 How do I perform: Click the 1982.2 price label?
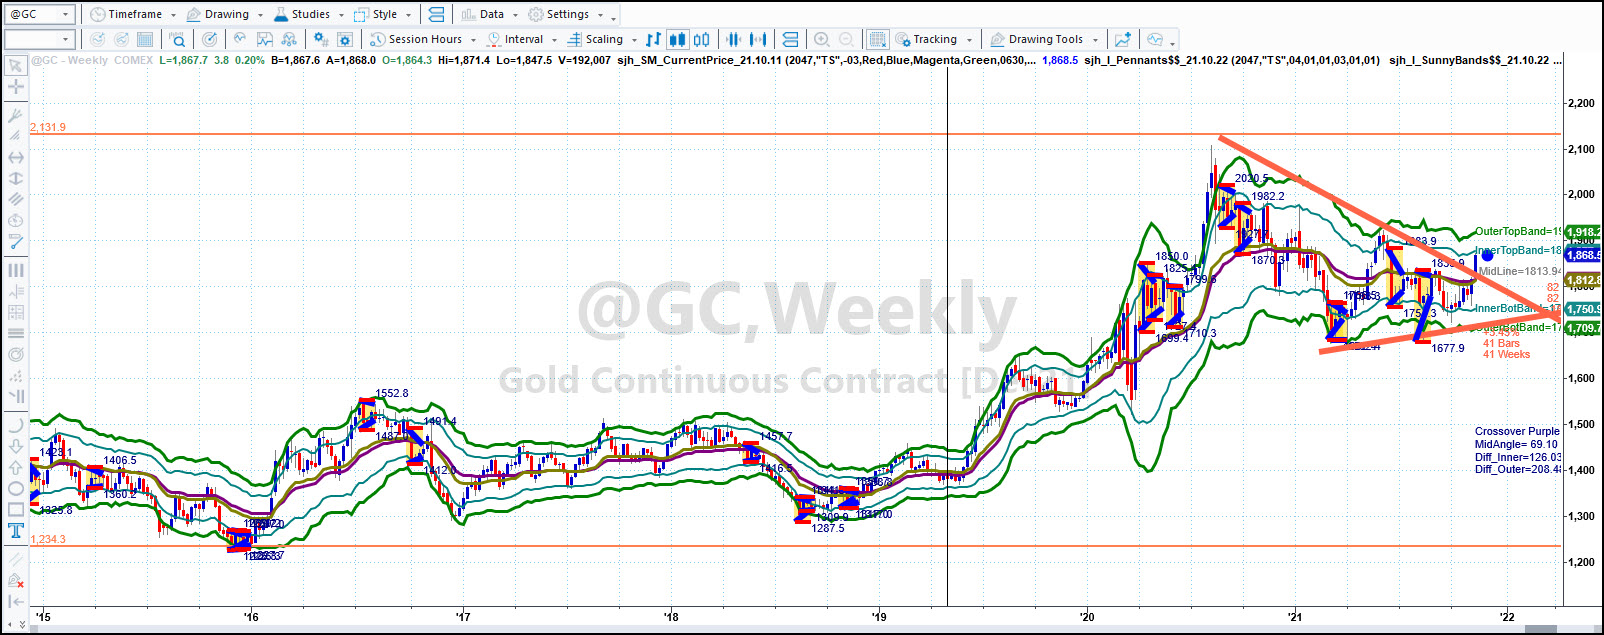(1268, 196)
